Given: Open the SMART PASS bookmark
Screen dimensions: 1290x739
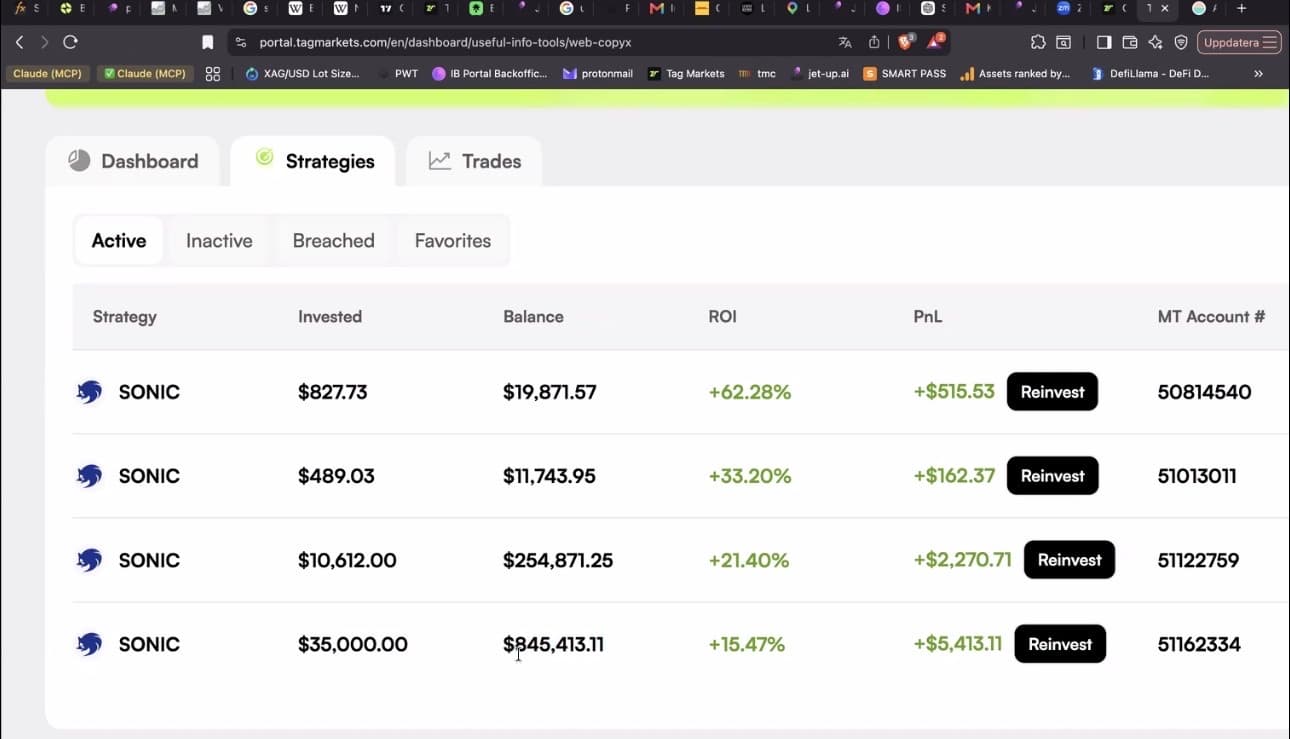Looking at the screenshot, I should tap(905, 73).
